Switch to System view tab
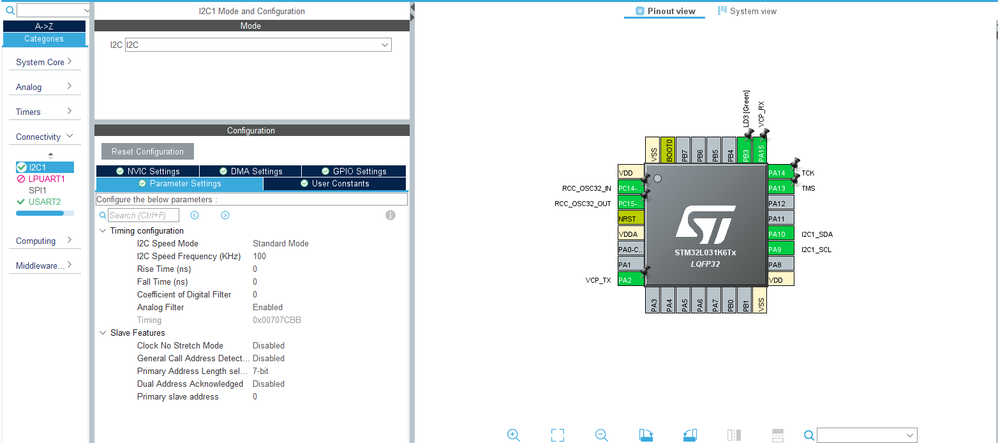Screen dimensions: 998x443 747,11
